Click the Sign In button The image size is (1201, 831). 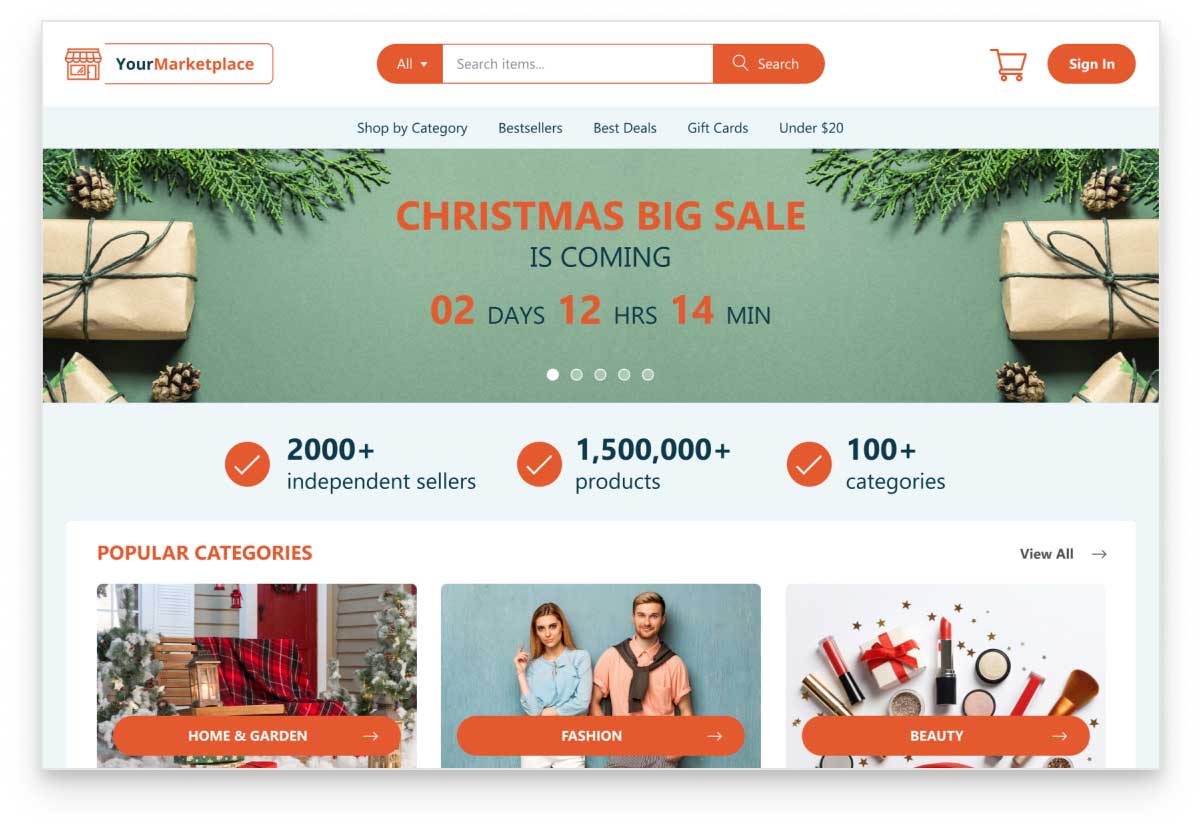tap(1091, 64)
